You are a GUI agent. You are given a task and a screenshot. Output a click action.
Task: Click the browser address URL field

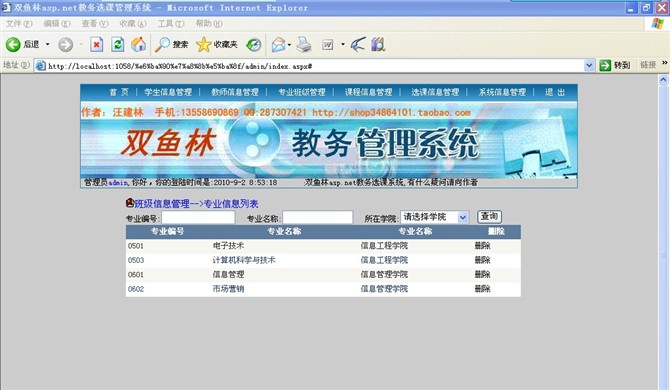315,66
